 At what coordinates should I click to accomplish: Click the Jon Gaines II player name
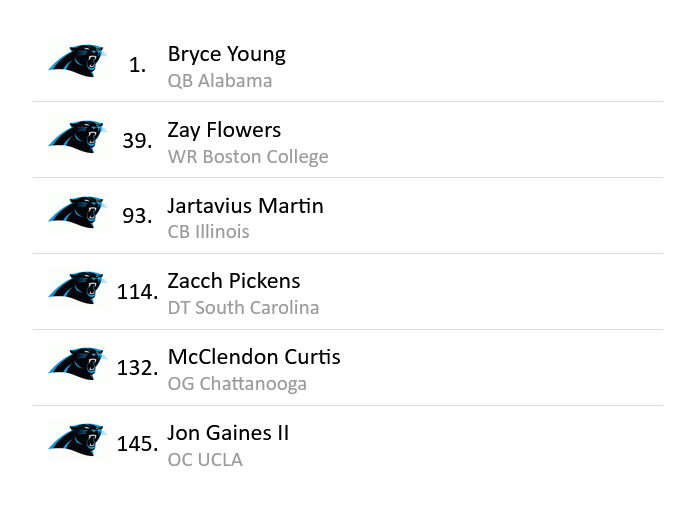228,433
